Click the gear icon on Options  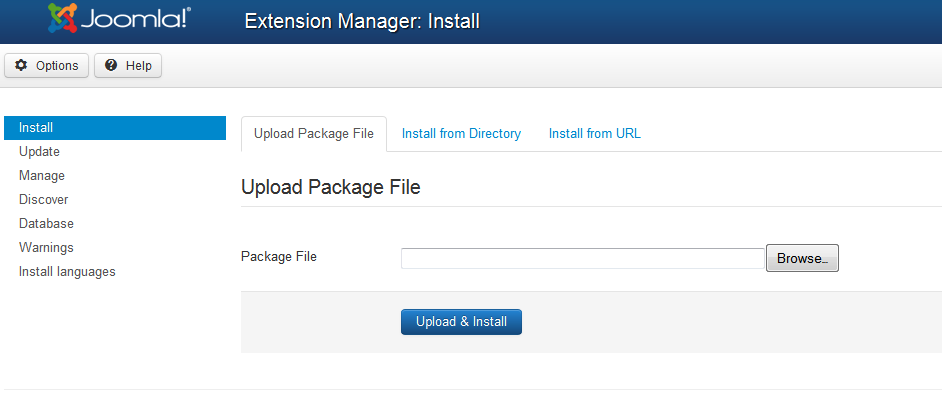[21, 66]
